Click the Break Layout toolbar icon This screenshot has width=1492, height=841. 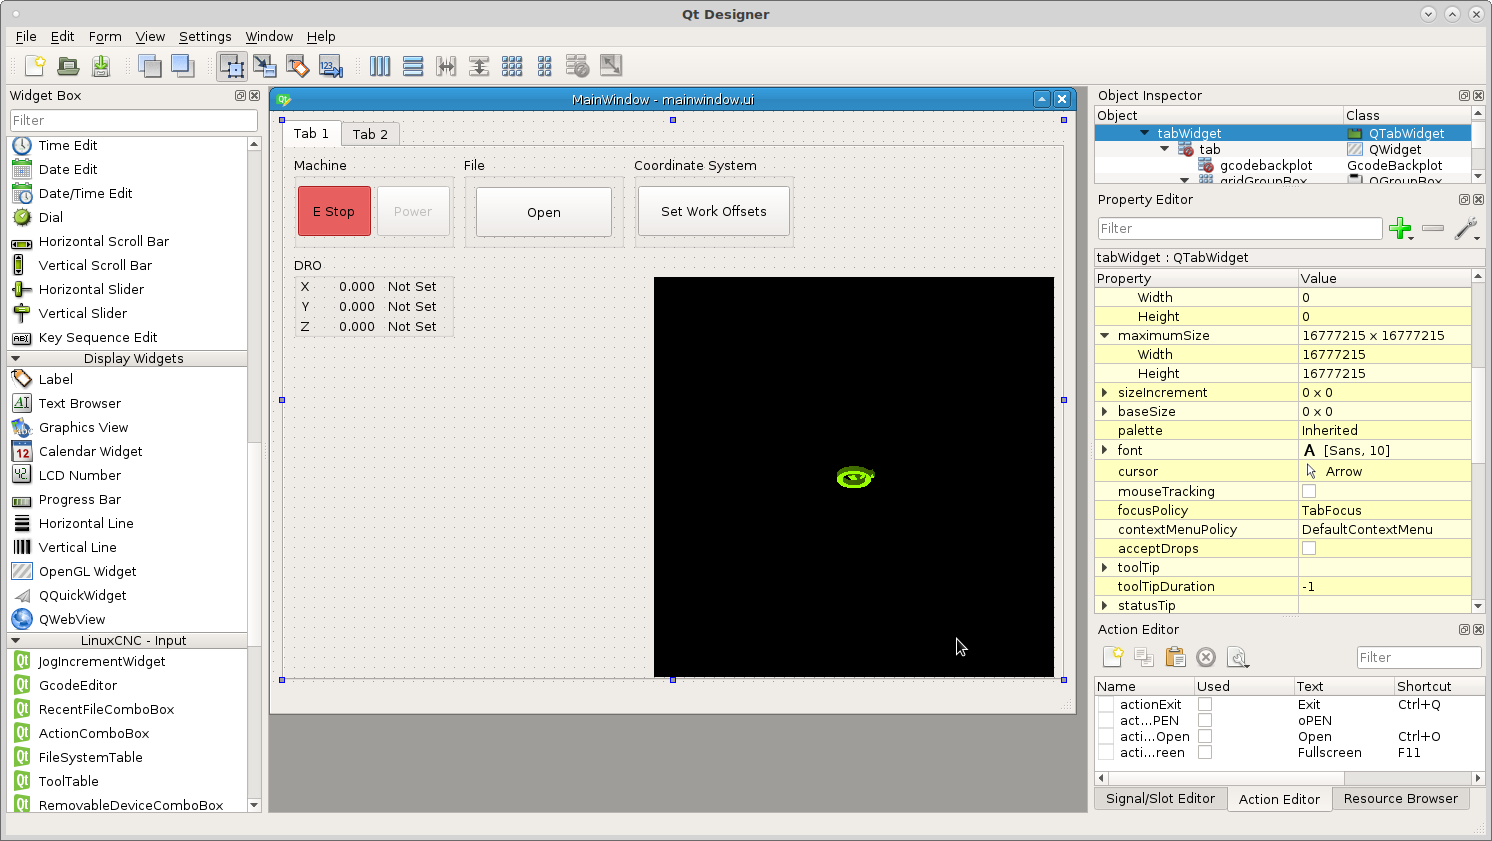[x=577, y=66]
